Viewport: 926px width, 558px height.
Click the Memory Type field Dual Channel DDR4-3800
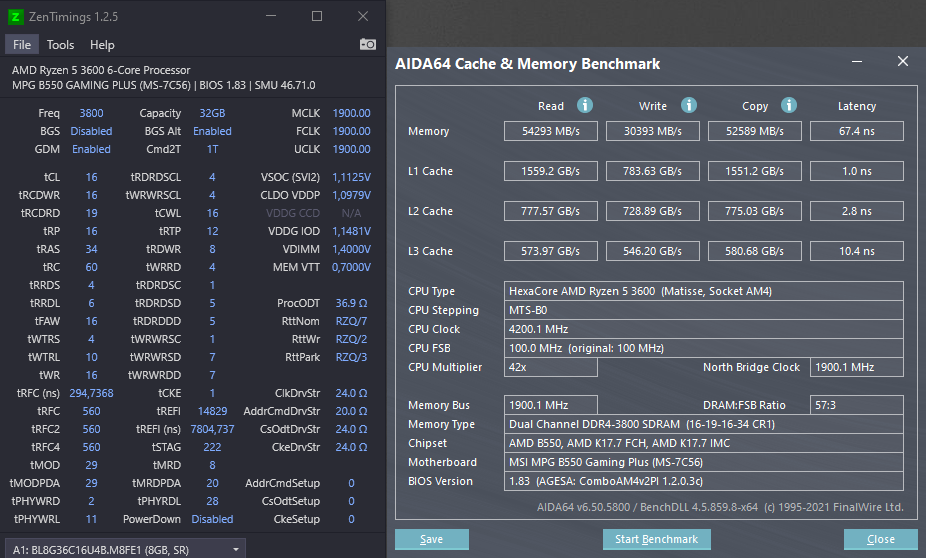[703, 424]
